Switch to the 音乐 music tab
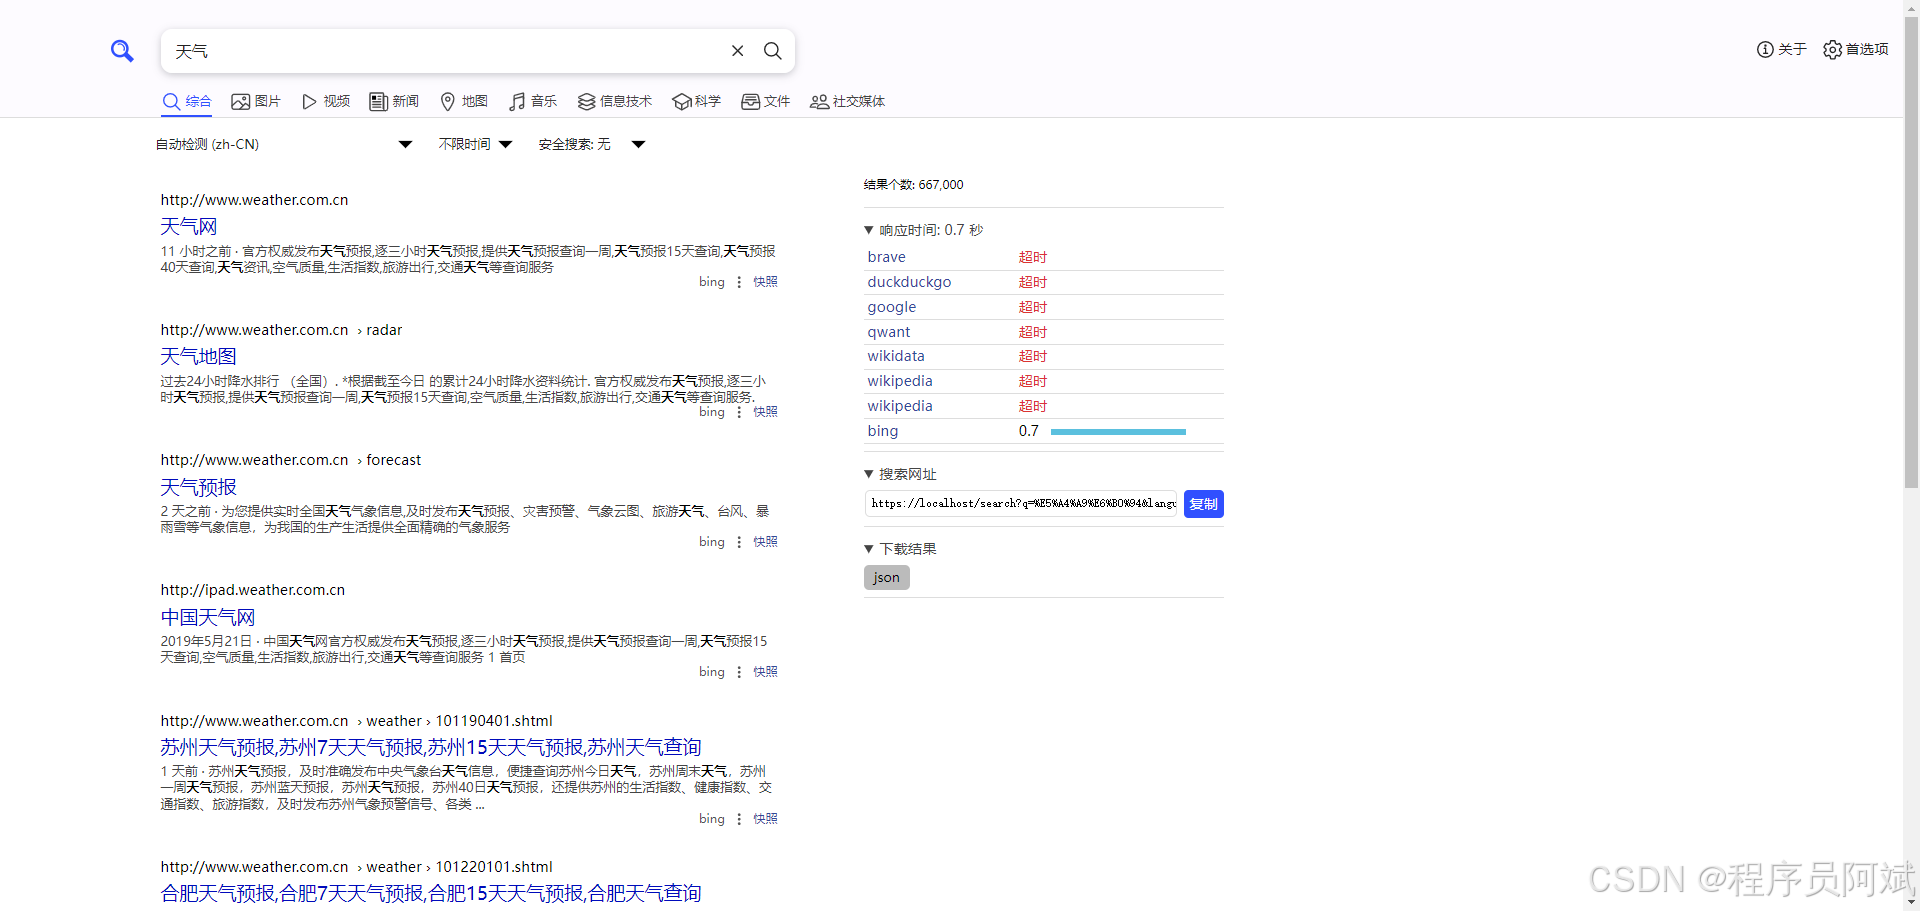 [x=533, y=101]
